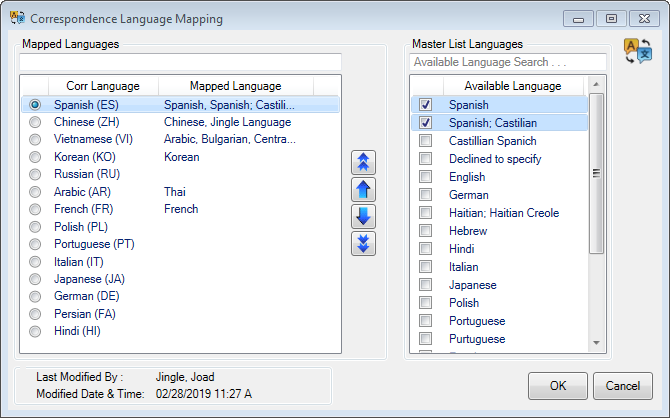Click the Cancel button
This screenshot has height=418, width=670.
(623, 386)
